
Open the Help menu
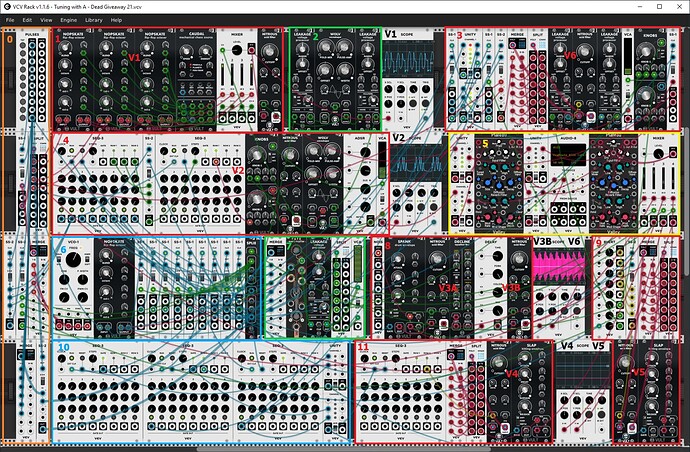116,20
